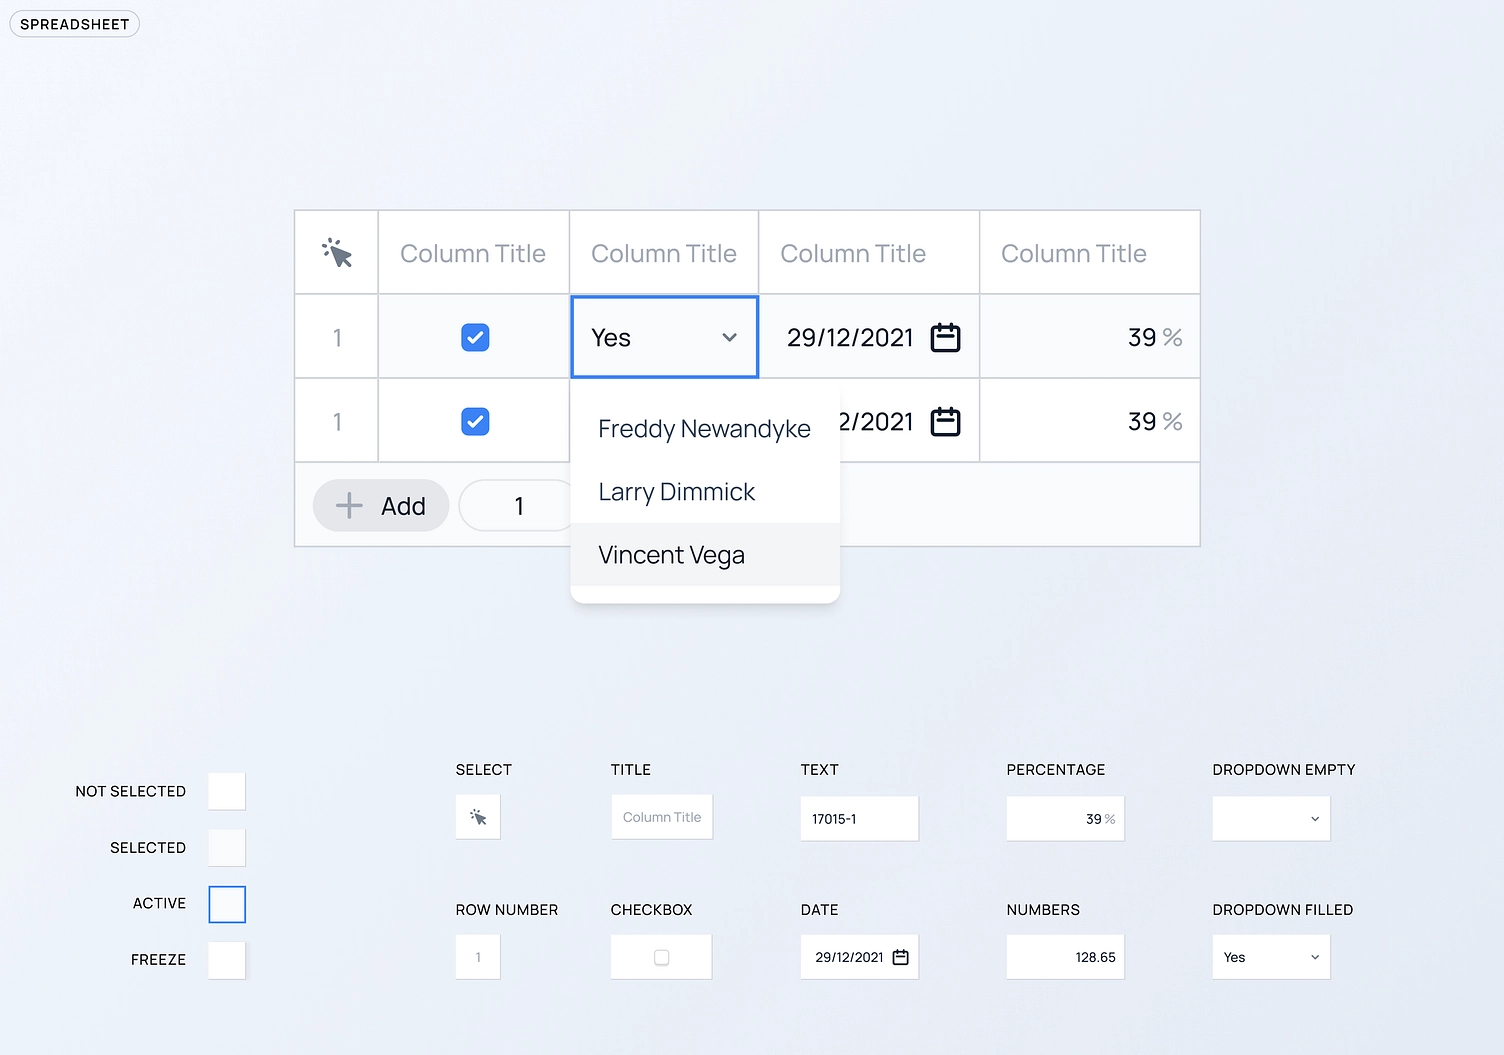1504x1055 pixels.
Task: Click the plus icon on the Add button
Action: pos(348,505)
